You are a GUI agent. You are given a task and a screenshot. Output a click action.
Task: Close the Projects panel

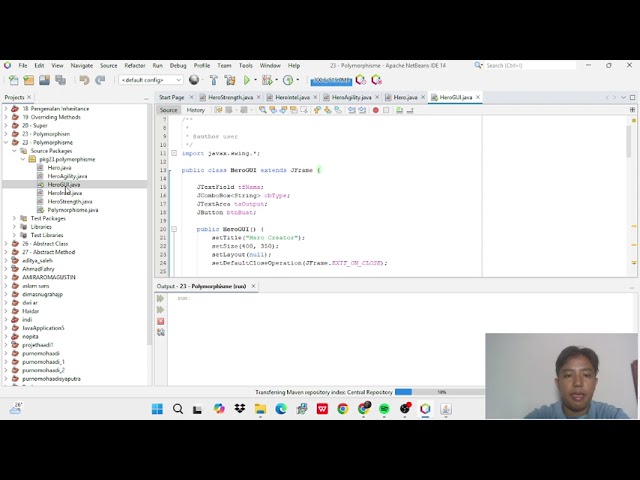pos(29,97)
